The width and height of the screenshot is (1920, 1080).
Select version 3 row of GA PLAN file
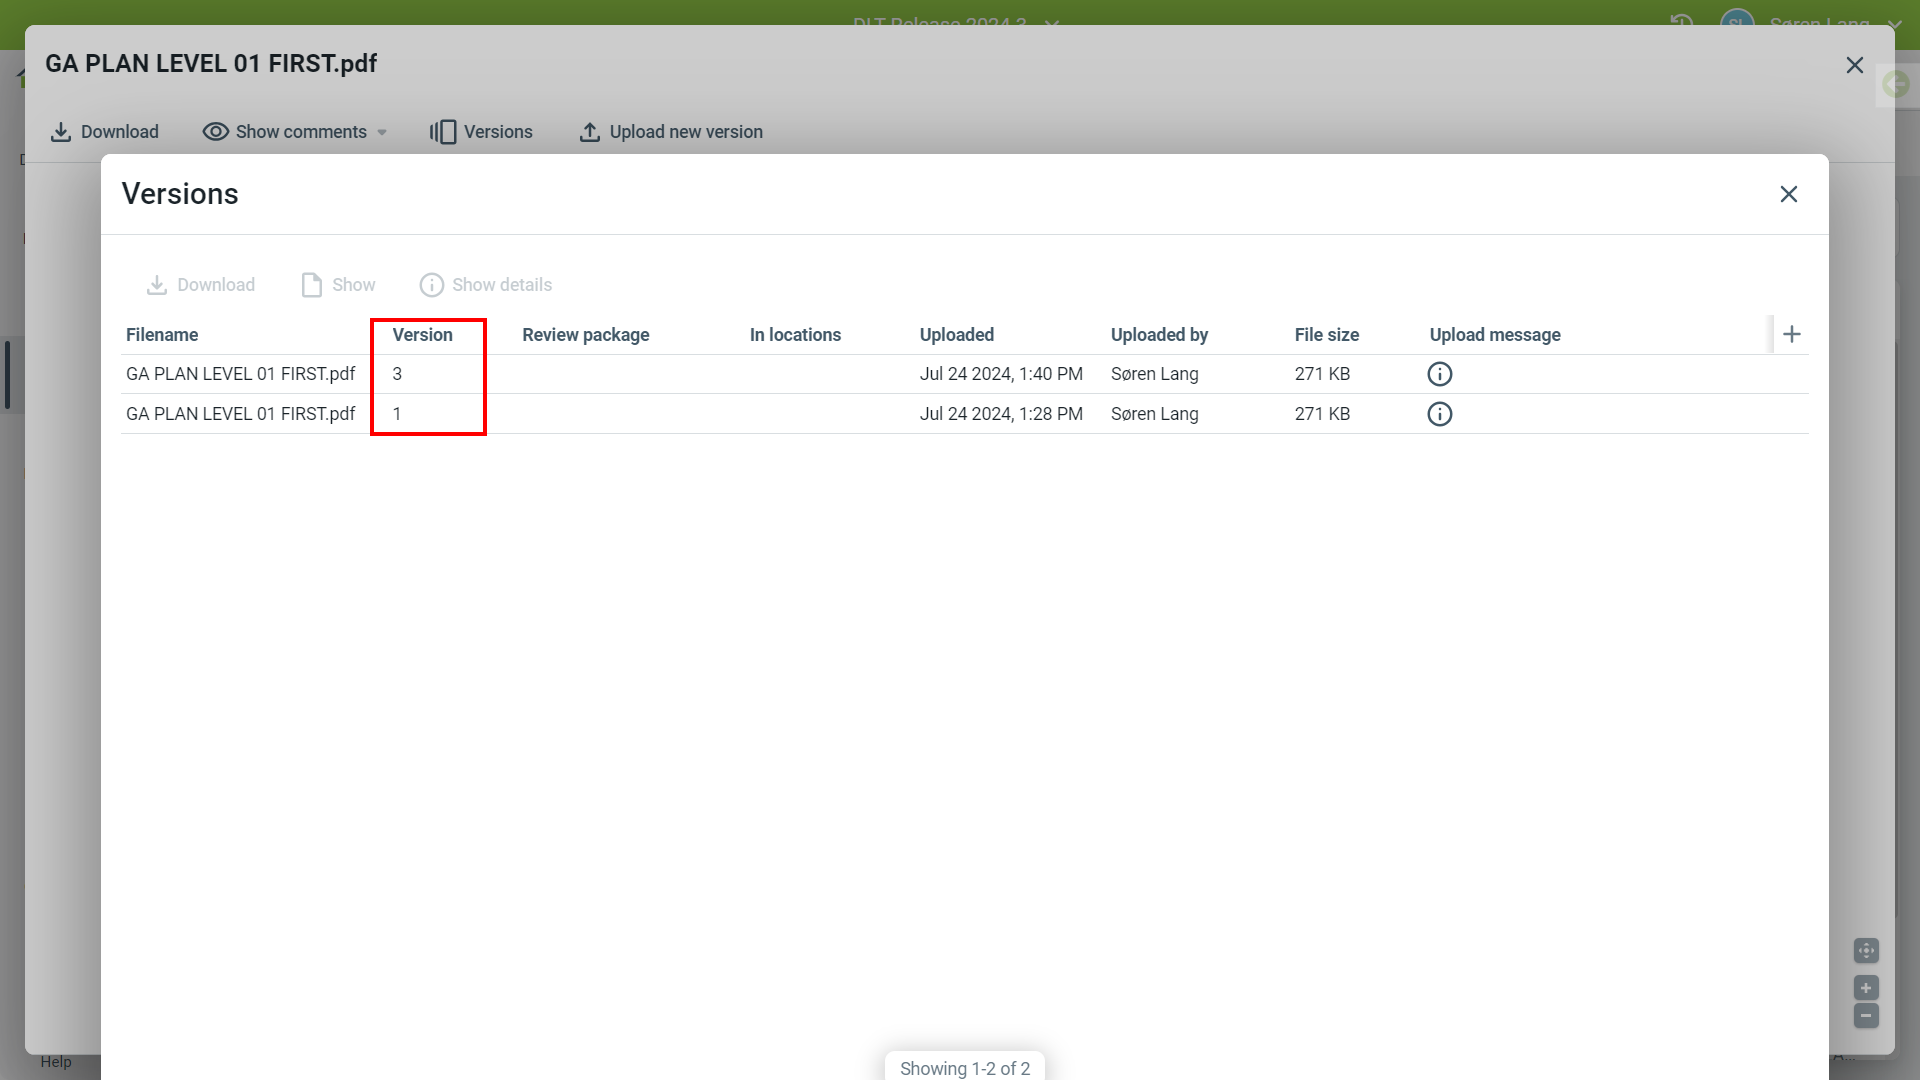tap(240, 374)
